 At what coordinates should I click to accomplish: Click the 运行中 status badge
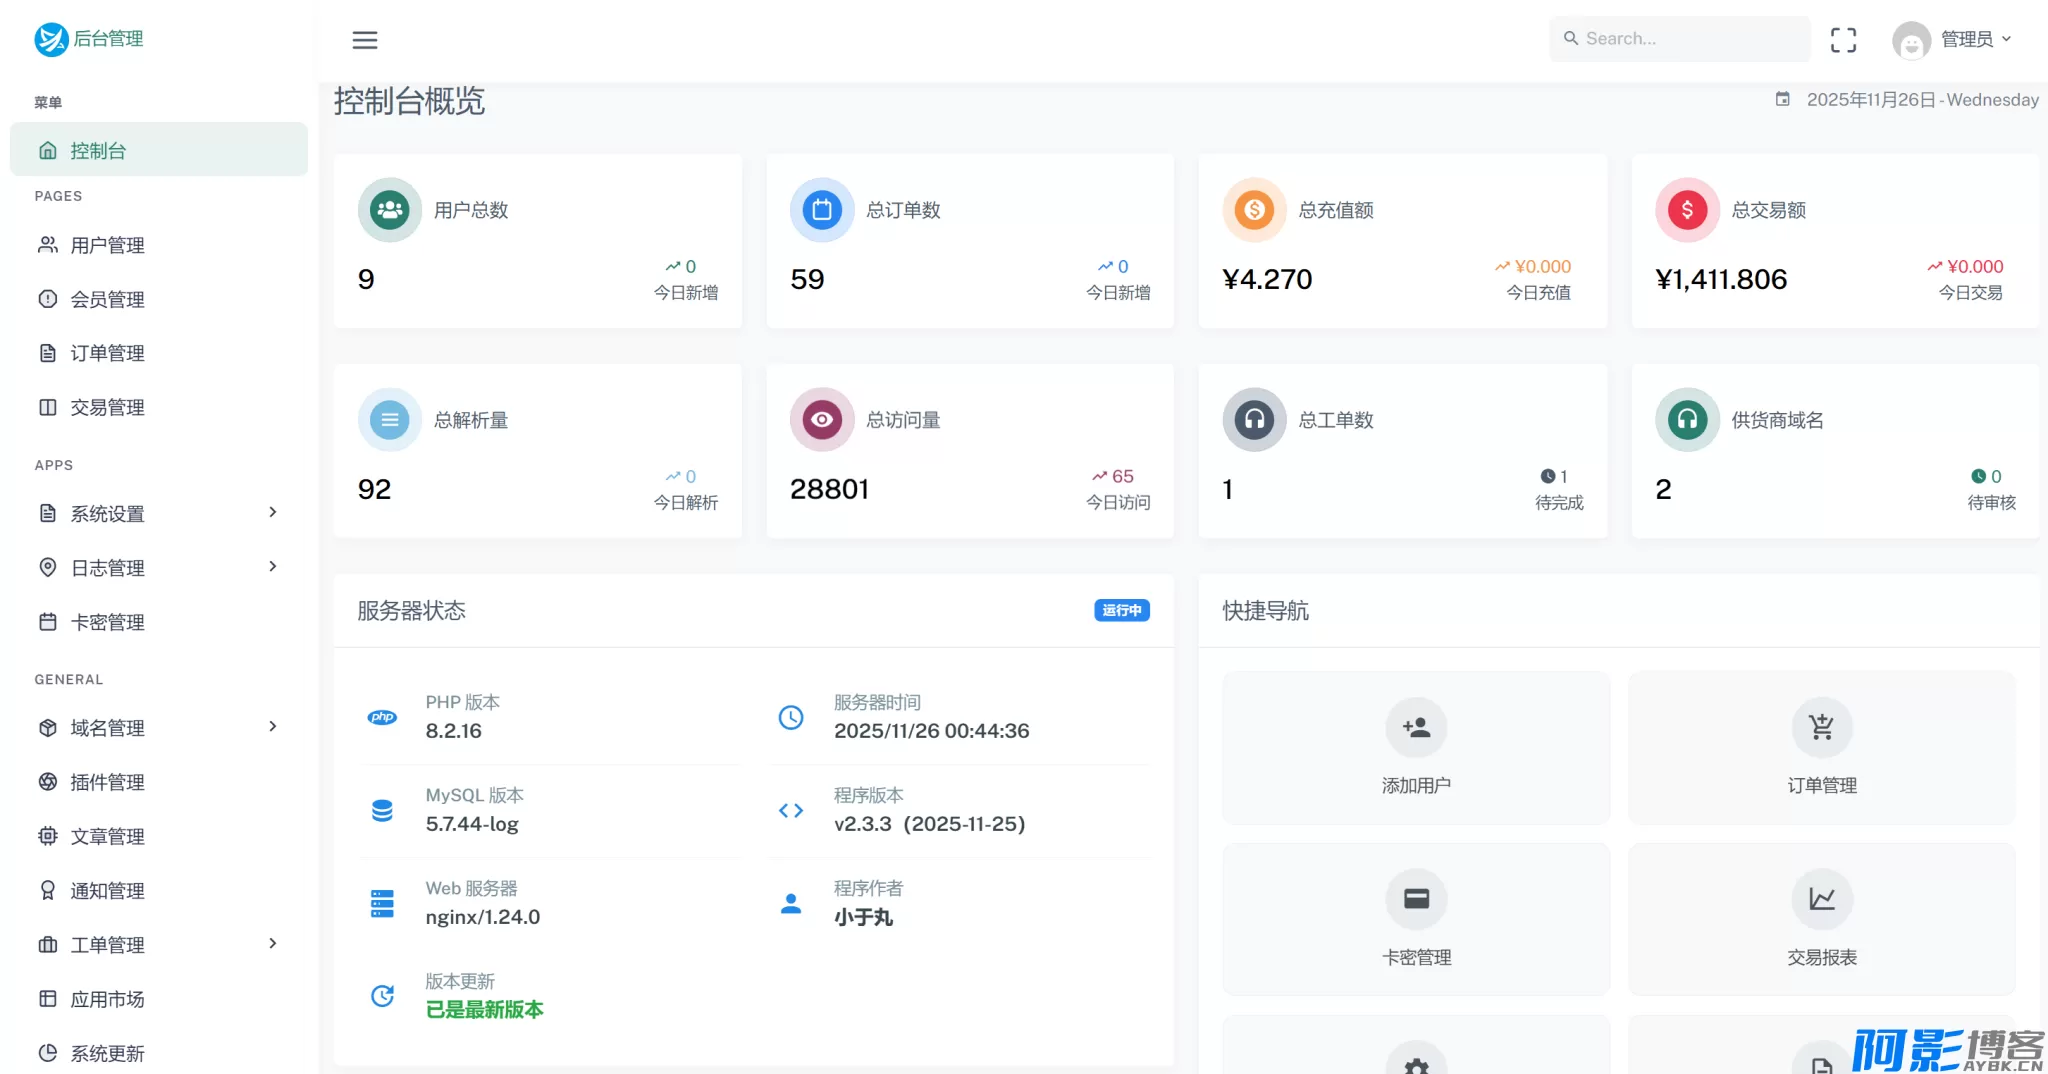[1121, 611]
